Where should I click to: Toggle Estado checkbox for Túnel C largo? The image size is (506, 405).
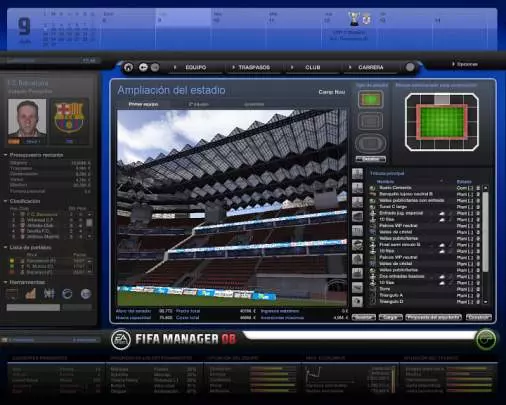(x=478, y=207)
